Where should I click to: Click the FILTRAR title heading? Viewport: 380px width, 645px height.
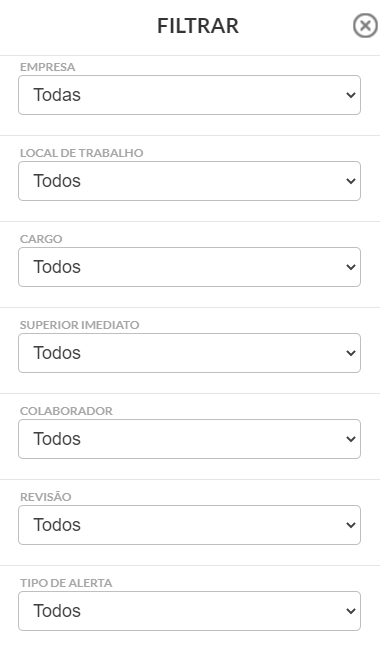pyautogui.click(x=198, y=26)
